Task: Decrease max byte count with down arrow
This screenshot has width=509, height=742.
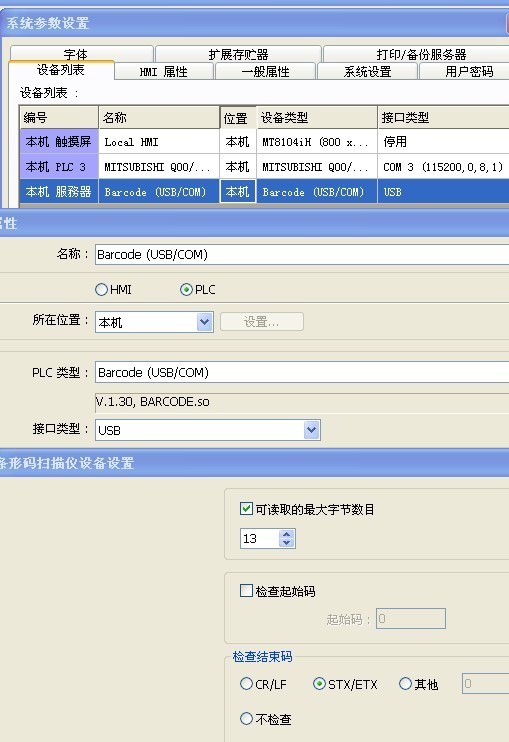Action: coord(287,543)
